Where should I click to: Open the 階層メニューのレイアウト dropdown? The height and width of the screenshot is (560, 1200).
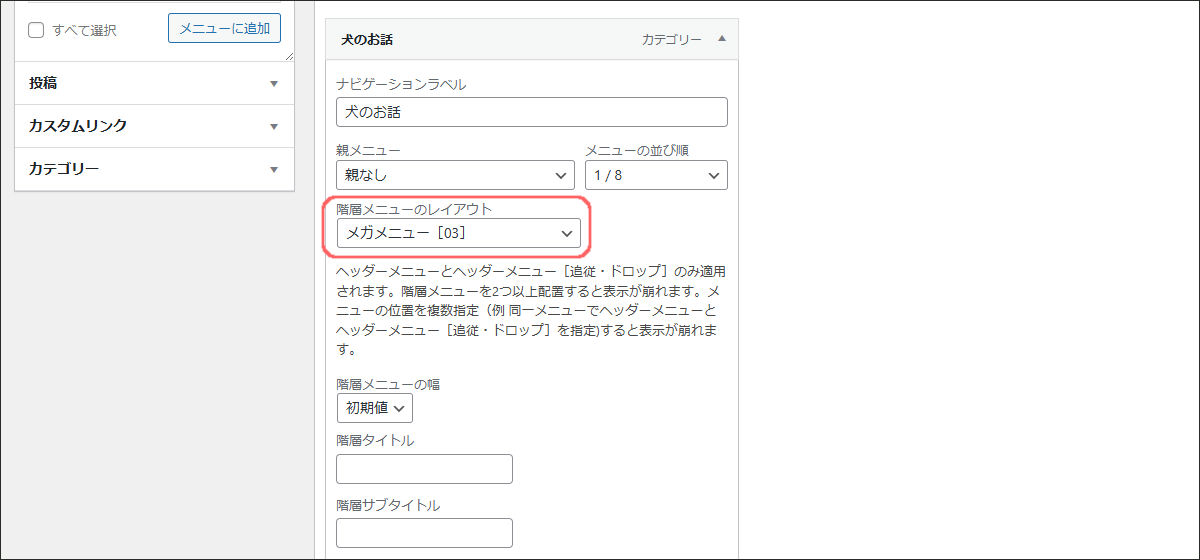[x=458, y=233]
